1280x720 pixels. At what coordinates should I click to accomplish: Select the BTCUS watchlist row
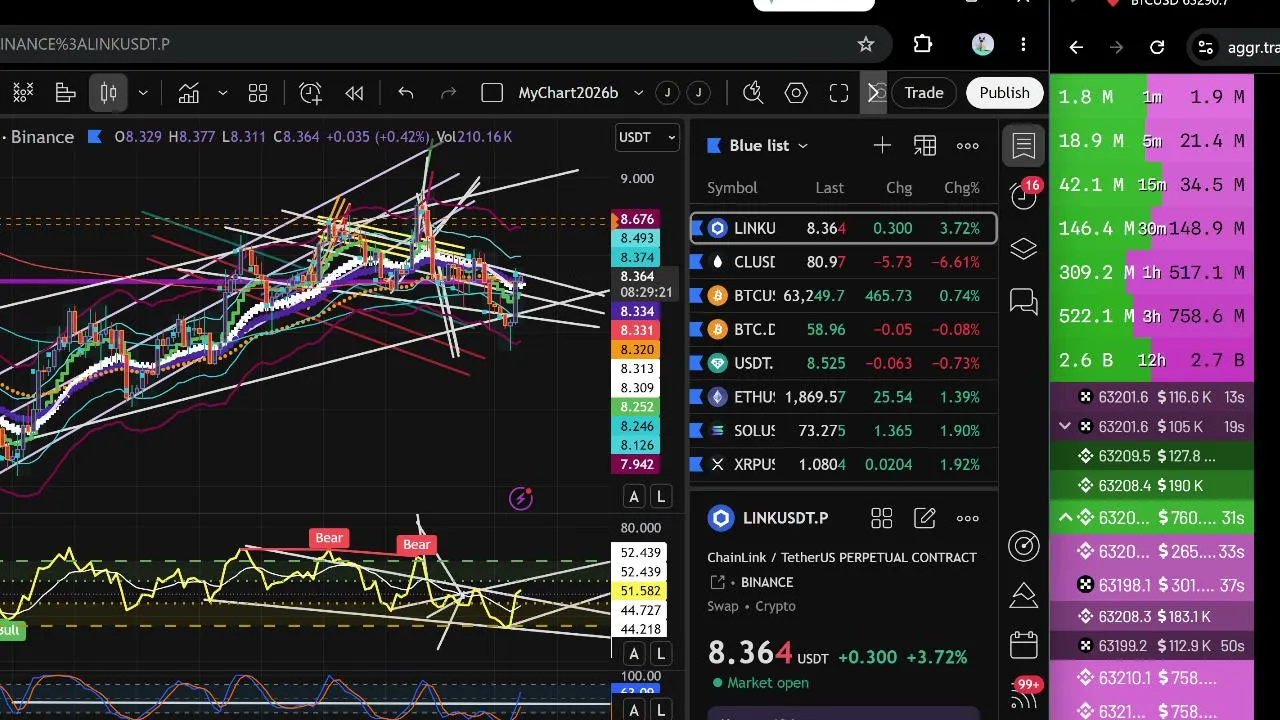pos(844,296)
